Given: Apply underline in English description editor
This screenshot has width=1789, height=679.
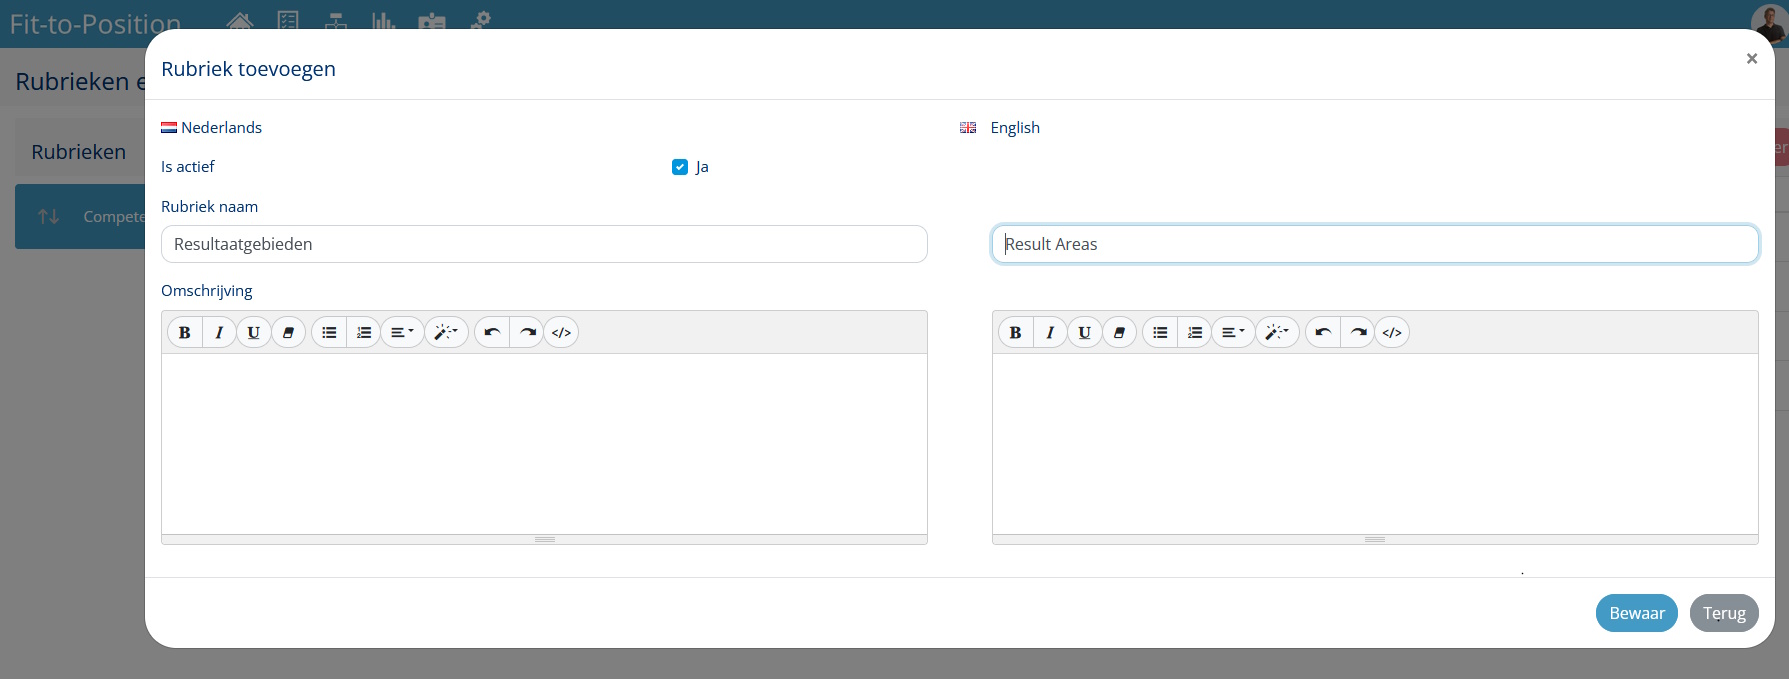Looking at the screenshot, I should coord(1085,332).
